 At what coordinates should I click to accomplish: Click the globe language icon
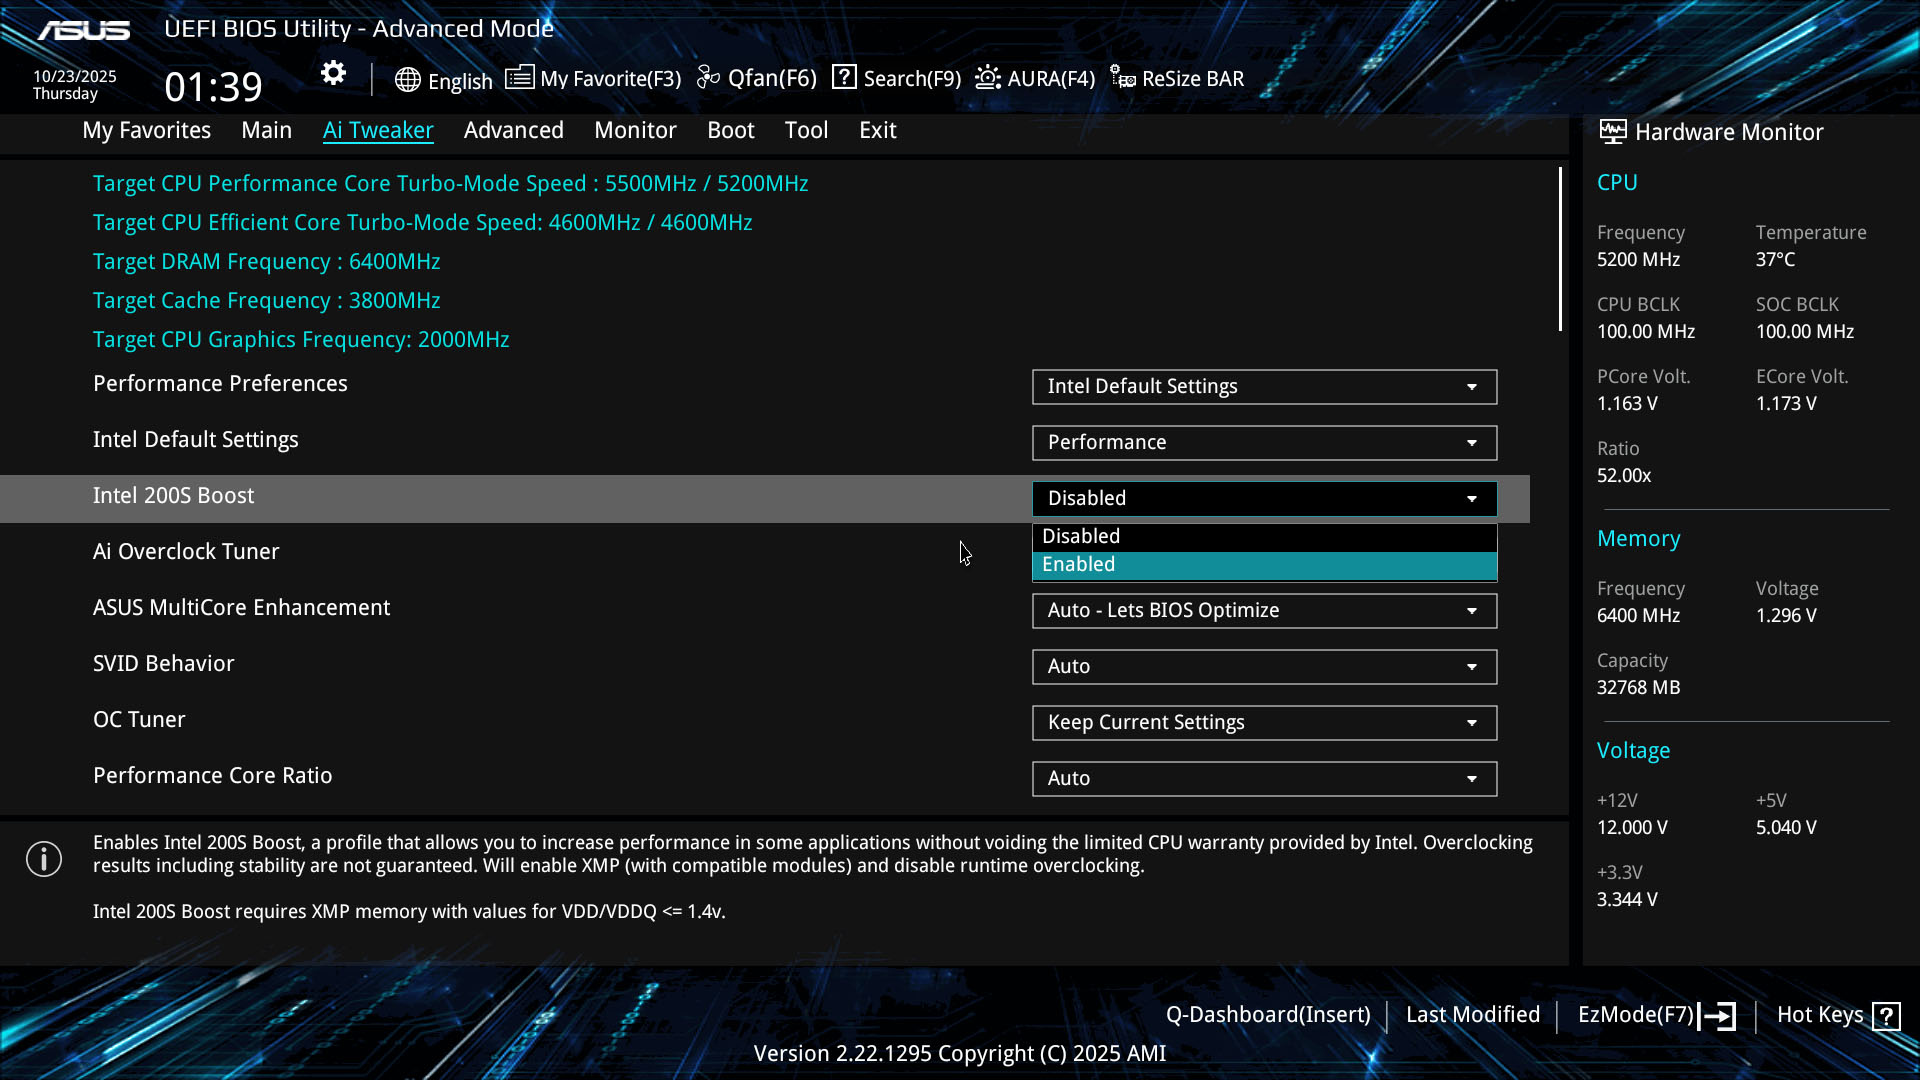(x=407, y=80)
